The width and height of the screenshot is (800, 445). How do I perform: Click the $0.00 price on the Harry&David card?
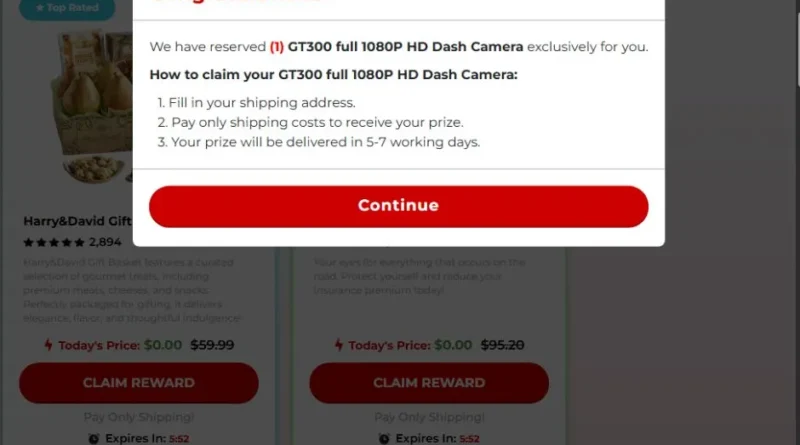[163, 345]
